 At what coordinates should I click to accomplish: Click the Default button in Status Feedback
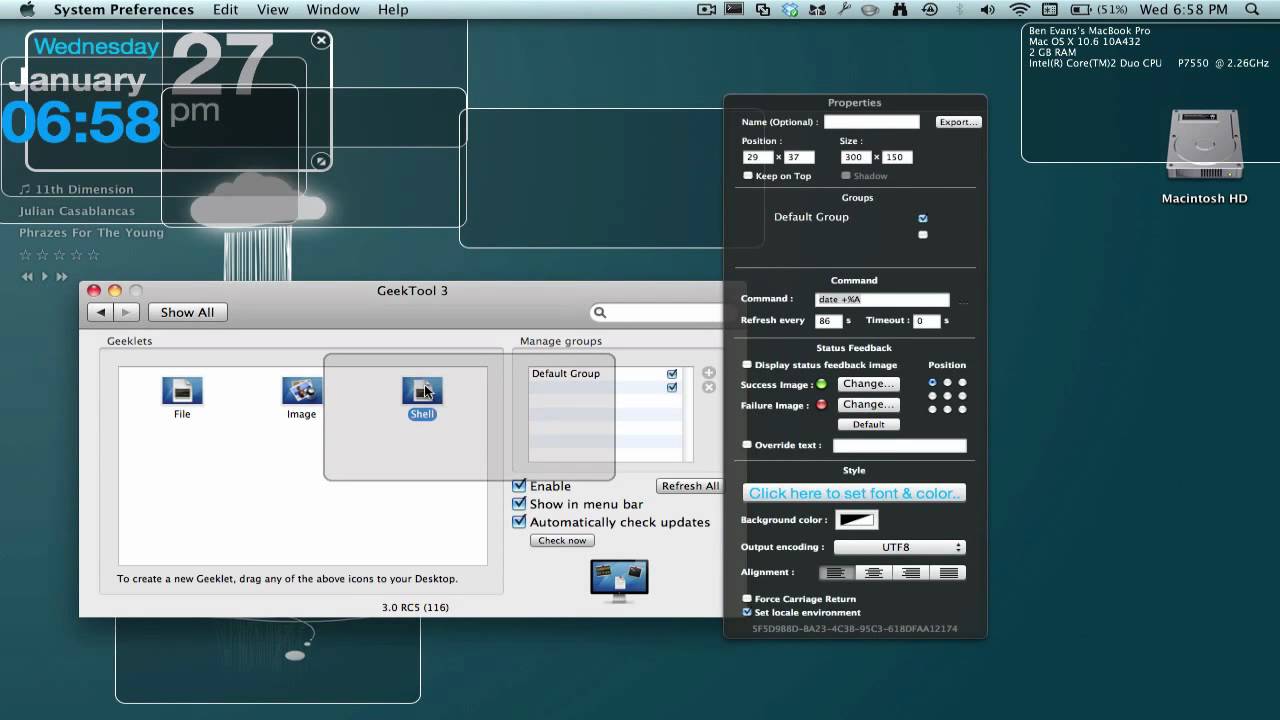tap(868, 424)
